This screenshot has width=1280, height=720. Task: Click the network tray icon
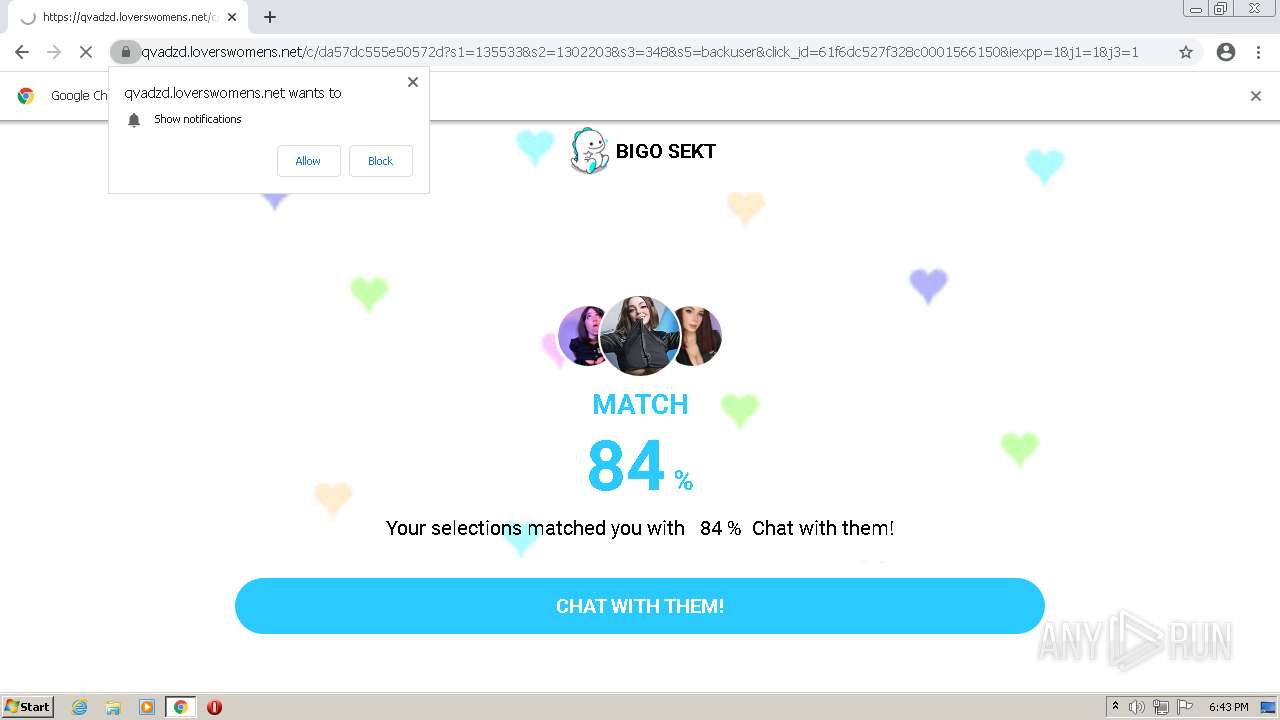[x=1161, y=707]
